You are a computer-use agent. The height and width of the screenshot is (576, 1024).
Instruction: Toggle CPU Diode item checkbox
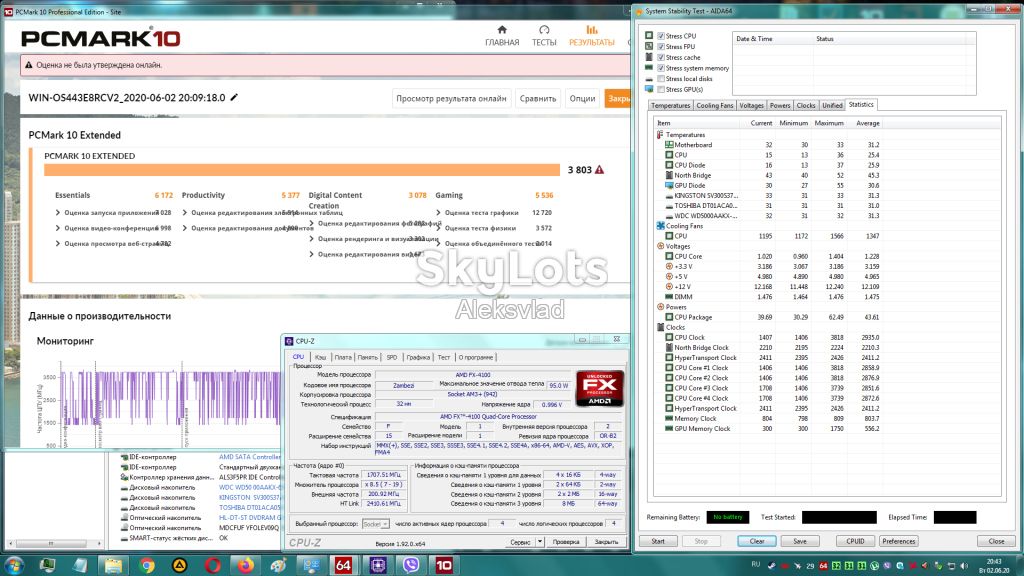pos(669,165)
